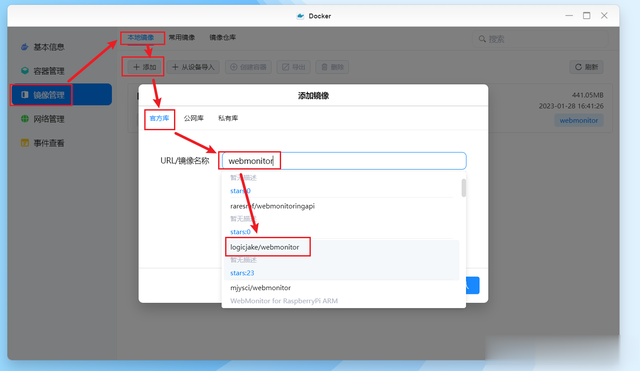Click the suggestion list scrollbar
This screenshot has width=640, height=371.
464,188
